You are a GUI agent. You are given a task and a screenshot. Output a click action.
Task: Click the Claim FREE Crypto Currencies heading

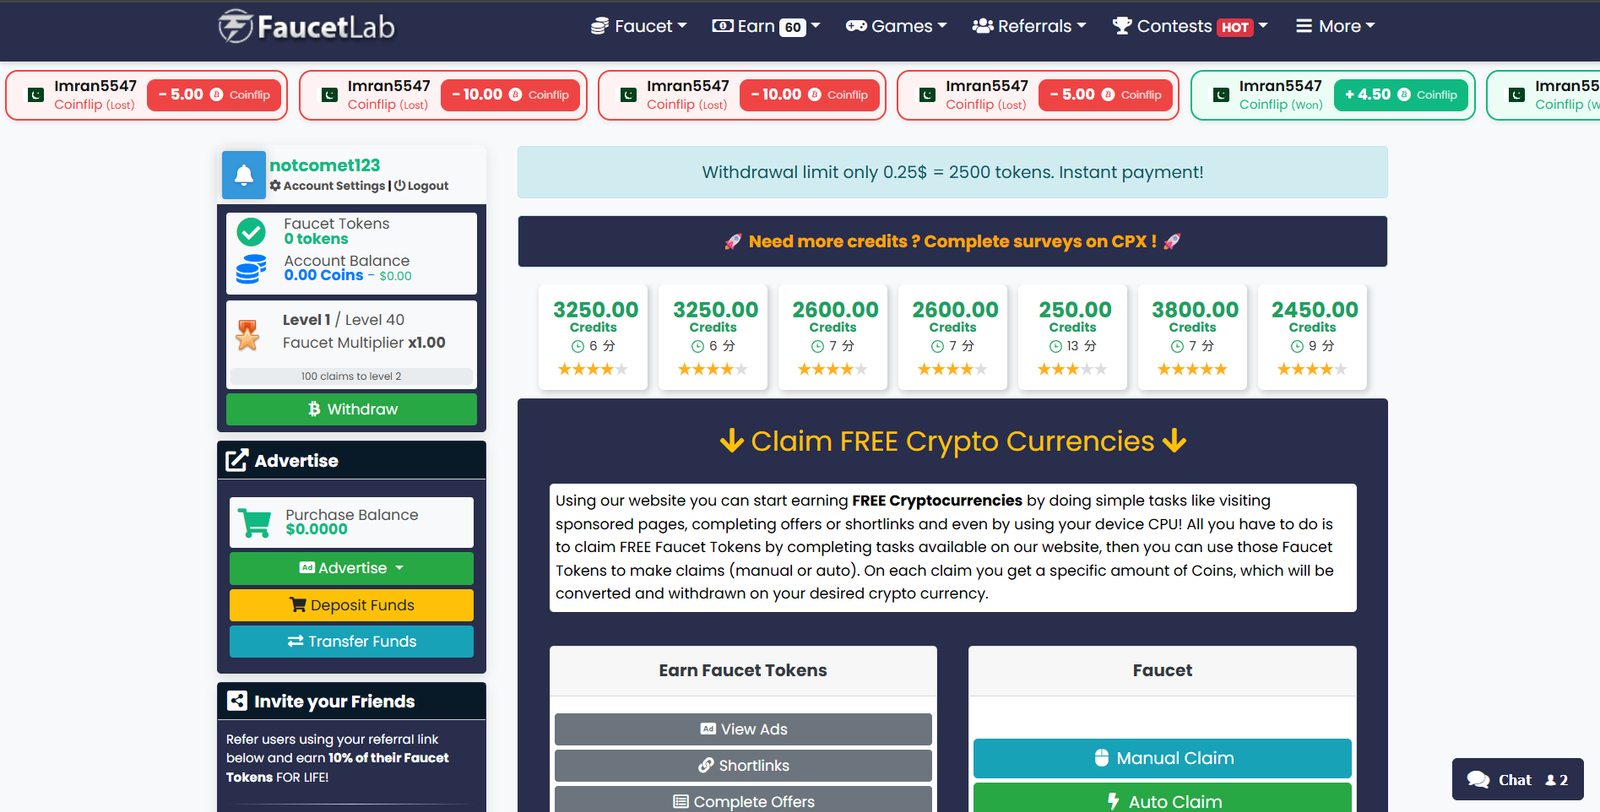[952, 441]
